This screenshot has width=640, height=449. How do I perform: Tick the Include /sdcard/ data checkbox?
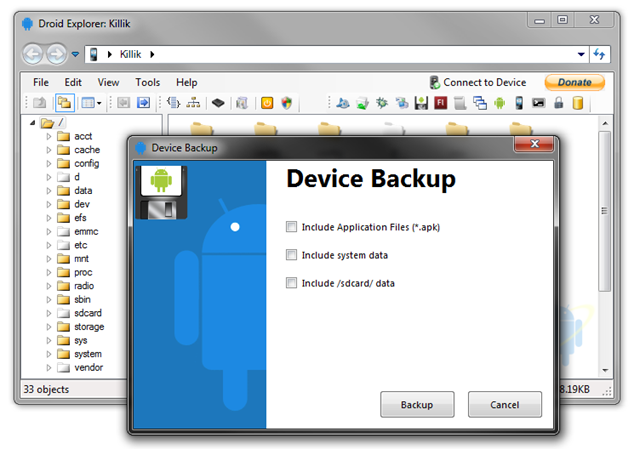(x=291, y=283)
